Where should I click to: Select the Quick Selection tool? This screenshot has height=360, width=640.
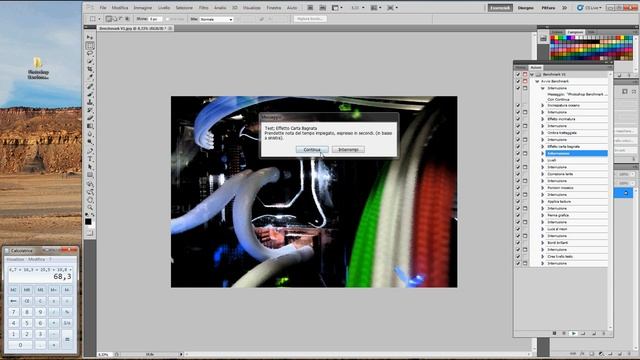point(90,61)
